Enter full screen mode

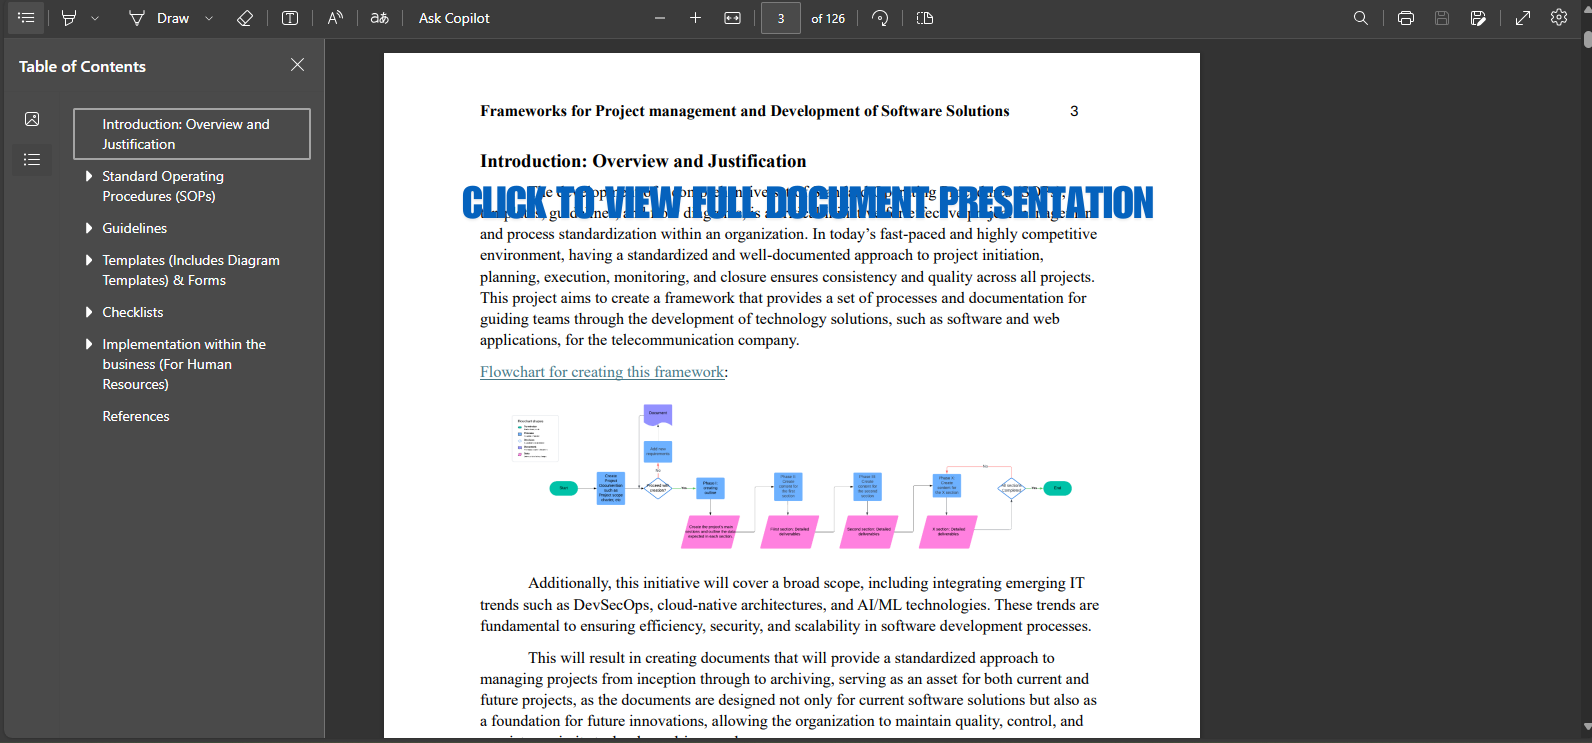coord(1523,18)
